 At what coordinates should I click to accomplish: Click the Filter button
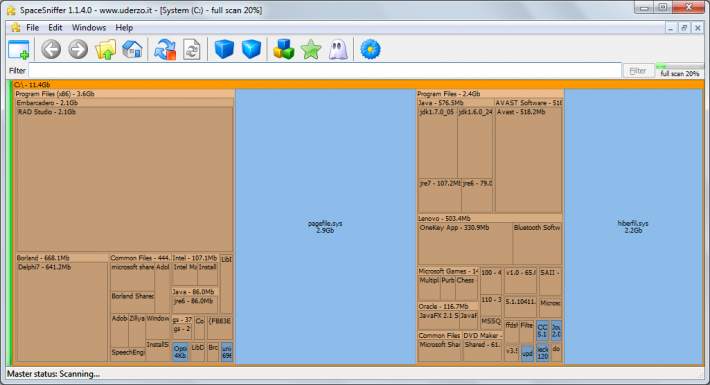[638, 71]
